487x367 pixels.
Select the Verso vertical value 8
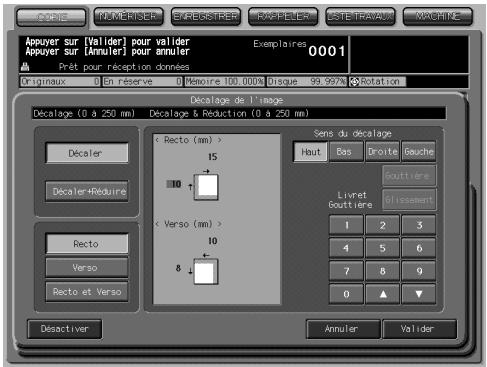178,268
